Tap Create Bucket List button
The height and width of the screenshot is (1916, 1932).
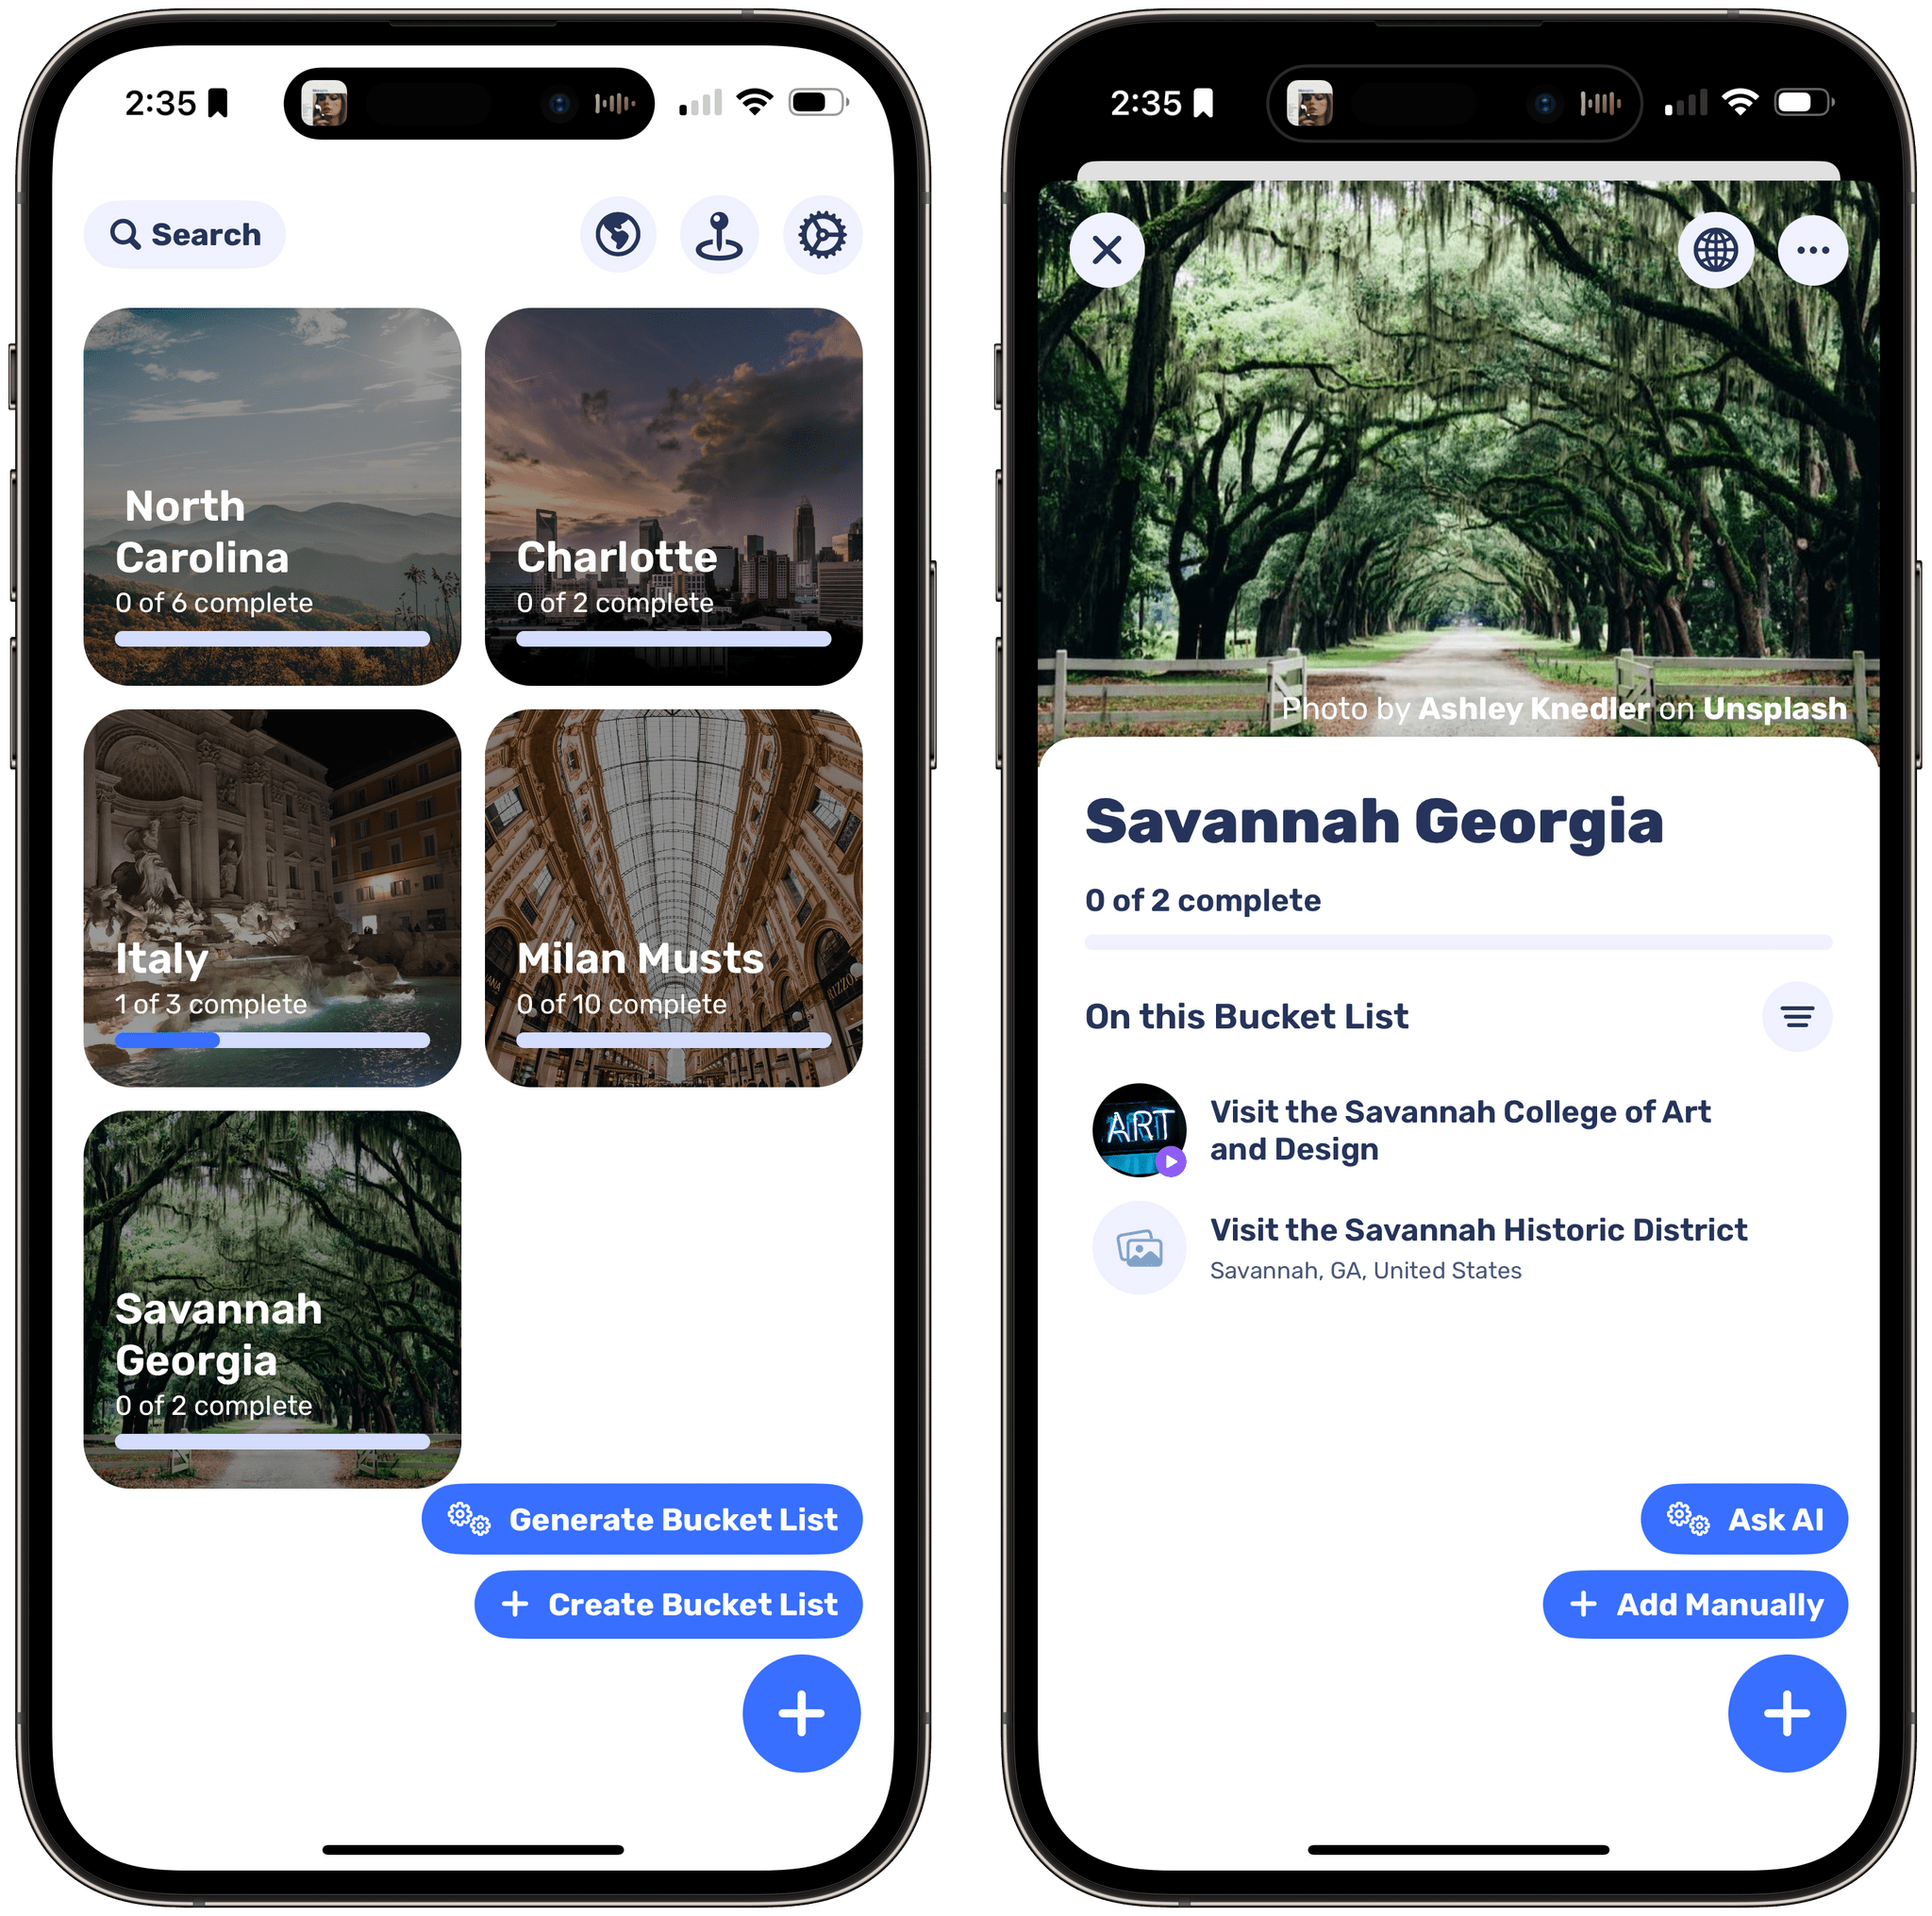669,1600
